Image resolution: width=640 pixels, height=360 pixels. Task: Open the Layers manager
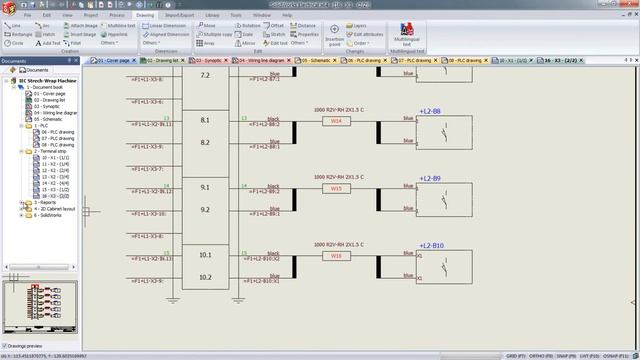tap(356, 25)
